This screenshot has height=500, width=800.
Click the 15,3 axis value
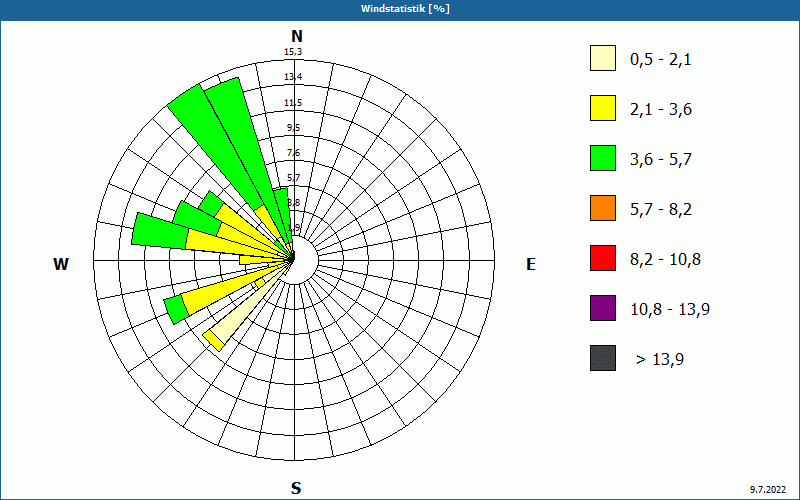tap(293, 52)
